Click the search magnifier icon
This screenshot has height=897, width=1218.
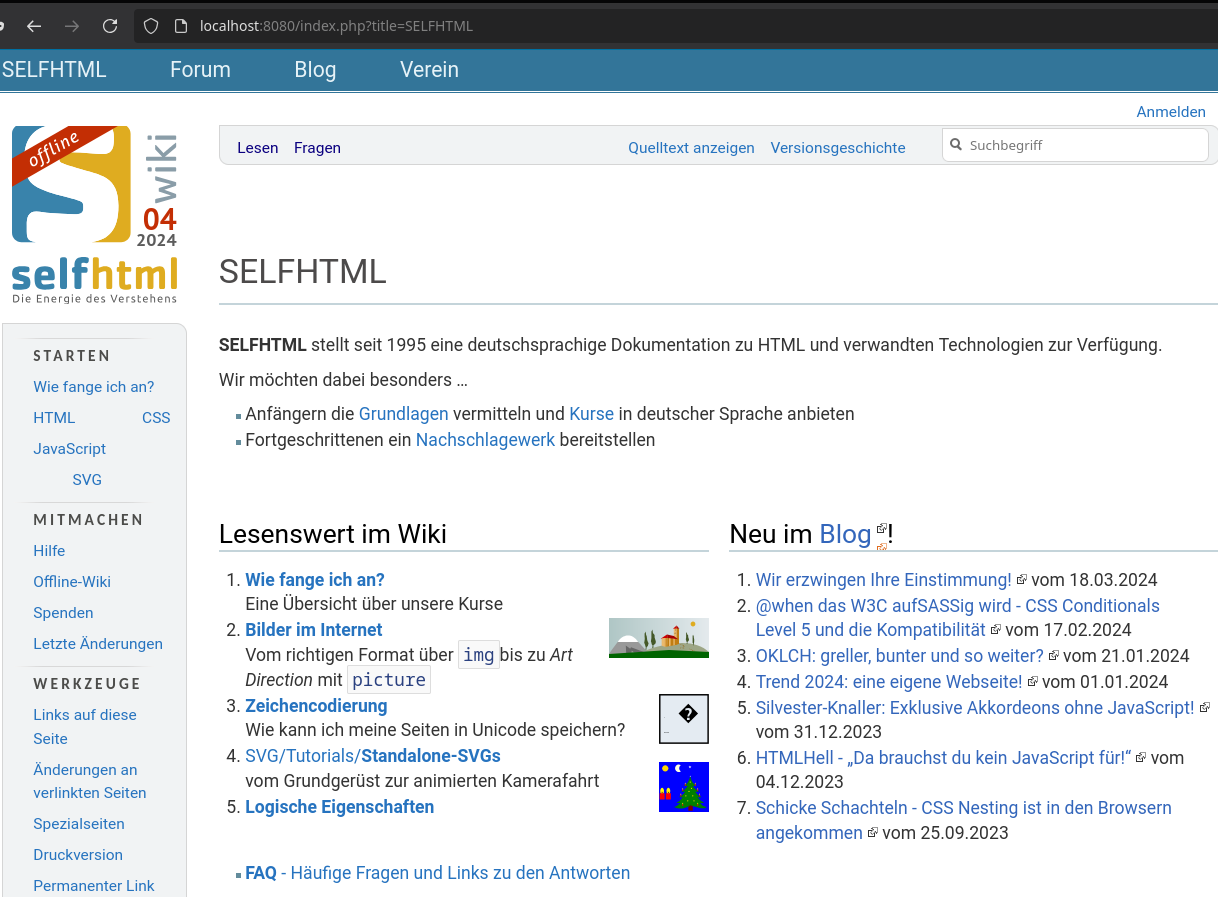pyautogui.click(x=956, y=145)
